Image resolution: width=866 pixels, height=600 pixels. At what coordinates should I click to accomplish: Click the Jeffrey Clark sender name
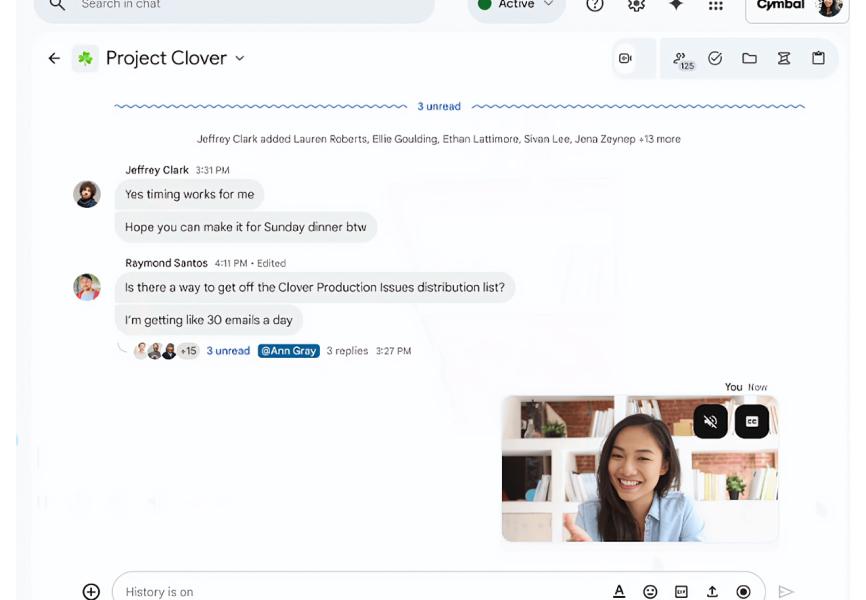click(157, 170)
